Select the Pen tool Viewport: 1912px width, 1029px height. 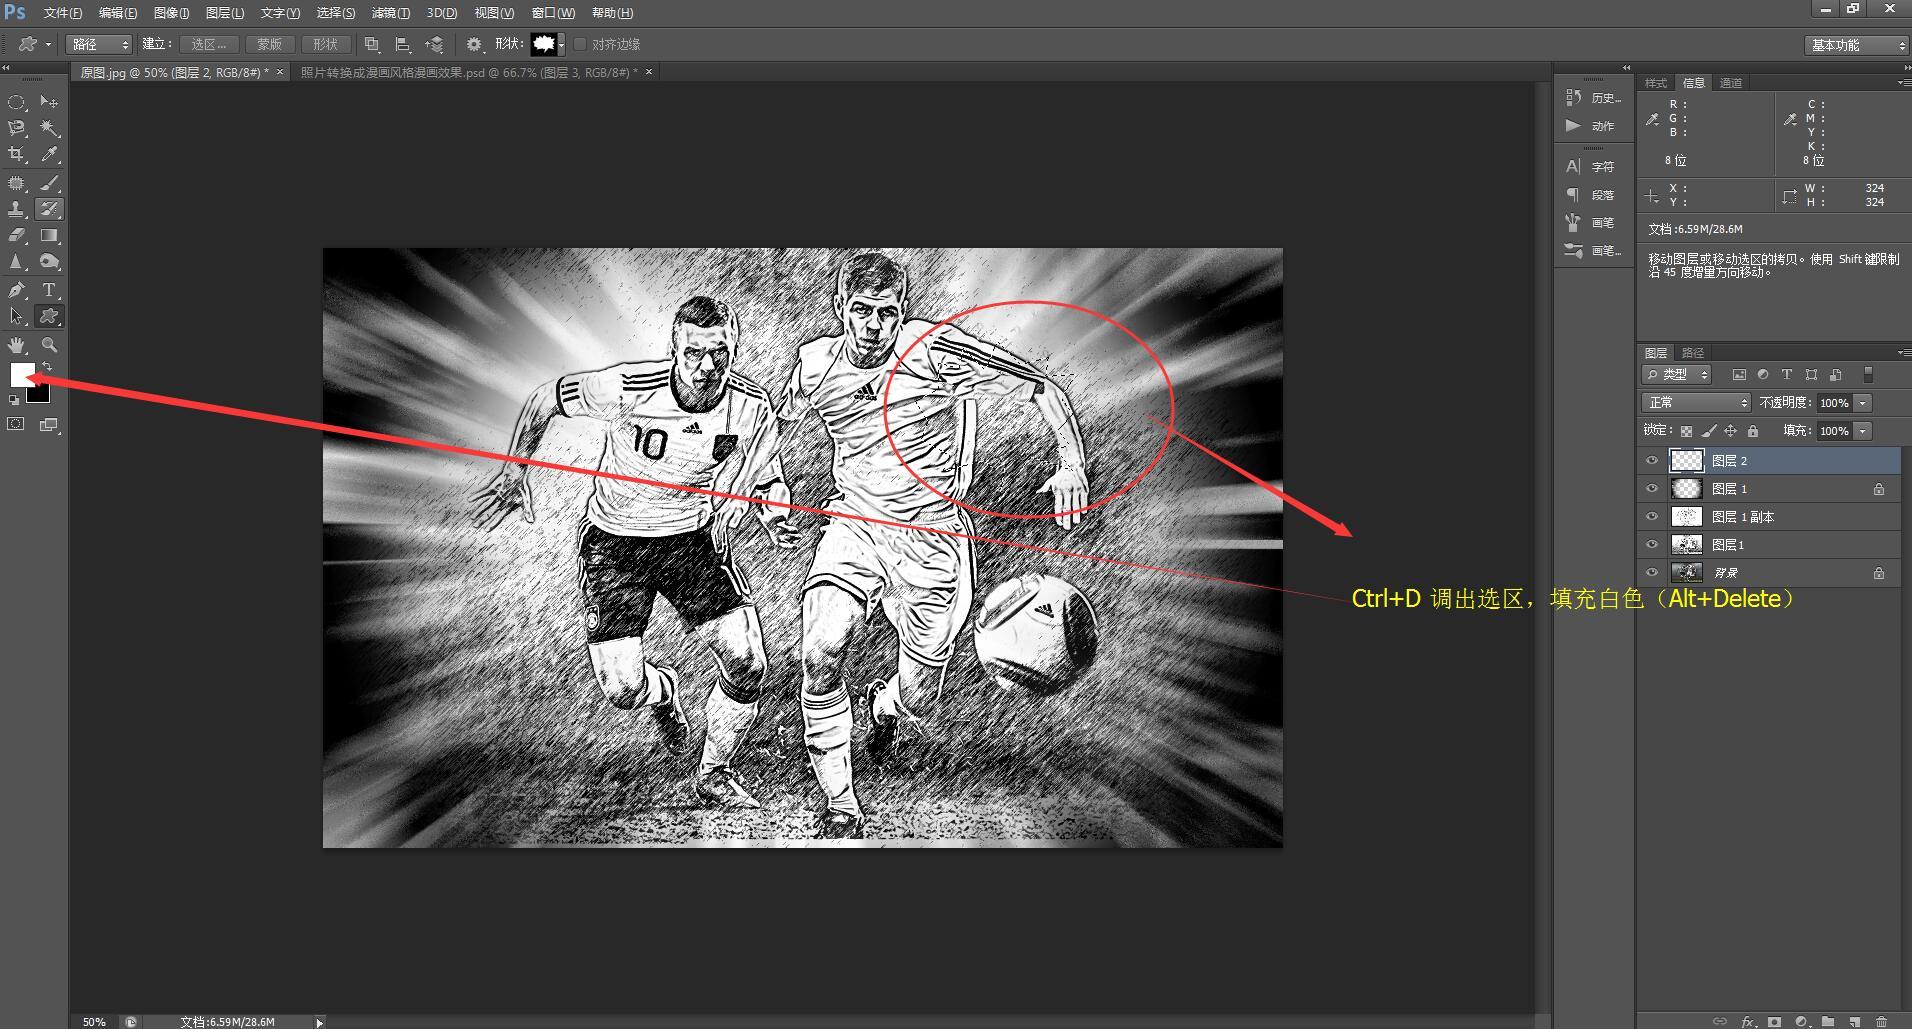pyautogui.click(x=16, y=290)
